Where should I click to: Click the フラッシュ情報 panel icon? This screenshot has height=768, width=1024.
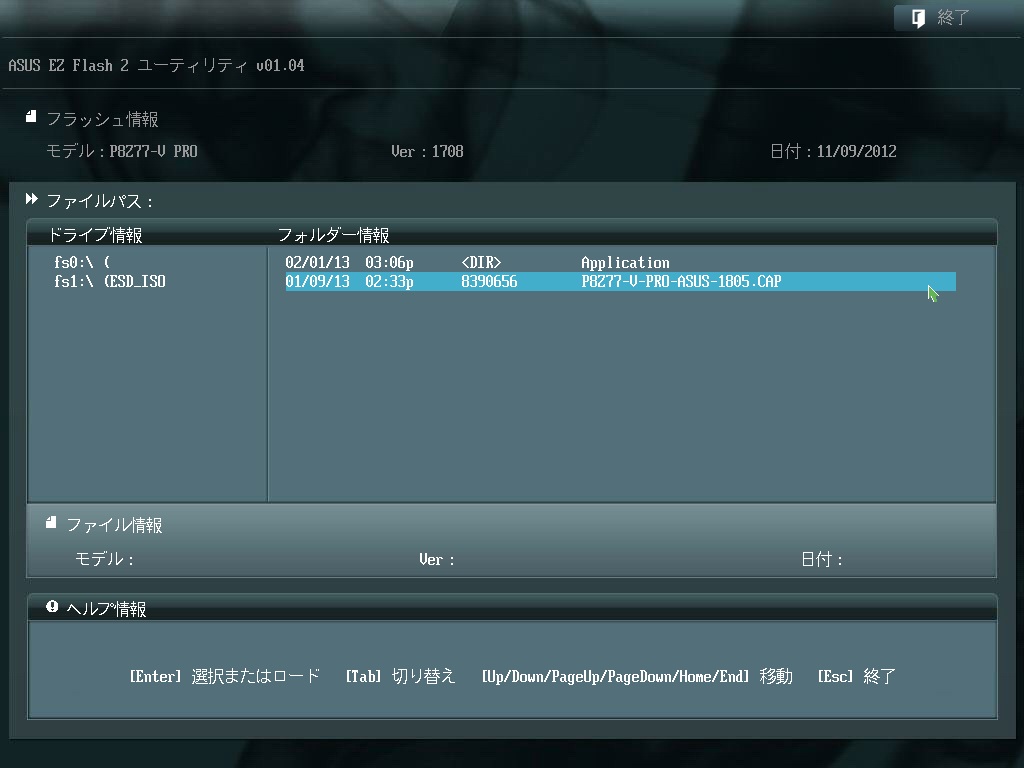coord(30,115)
